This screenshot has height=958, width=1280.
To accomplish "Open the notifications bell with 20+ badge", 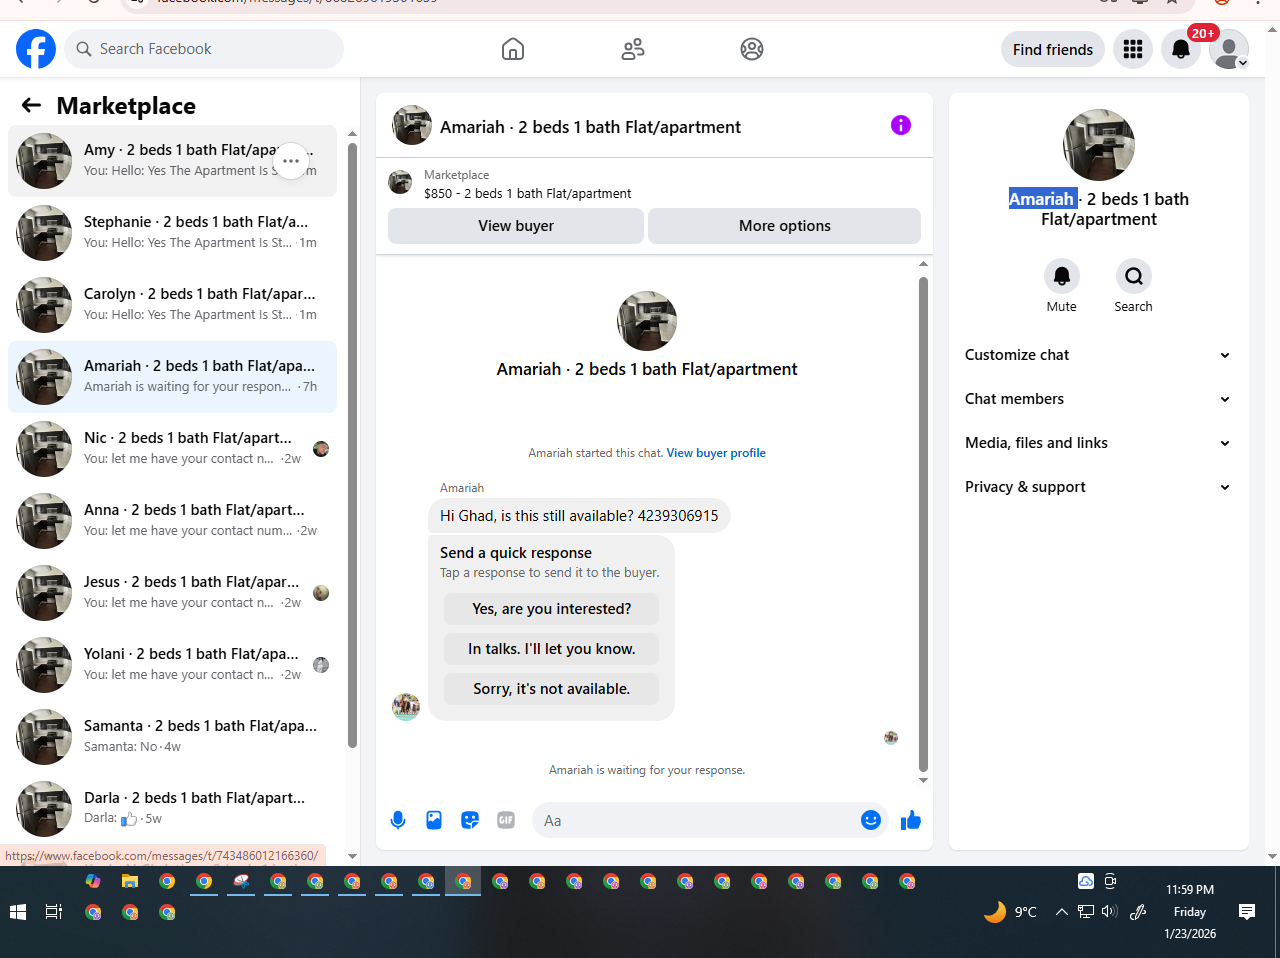I will point(1181,49).
